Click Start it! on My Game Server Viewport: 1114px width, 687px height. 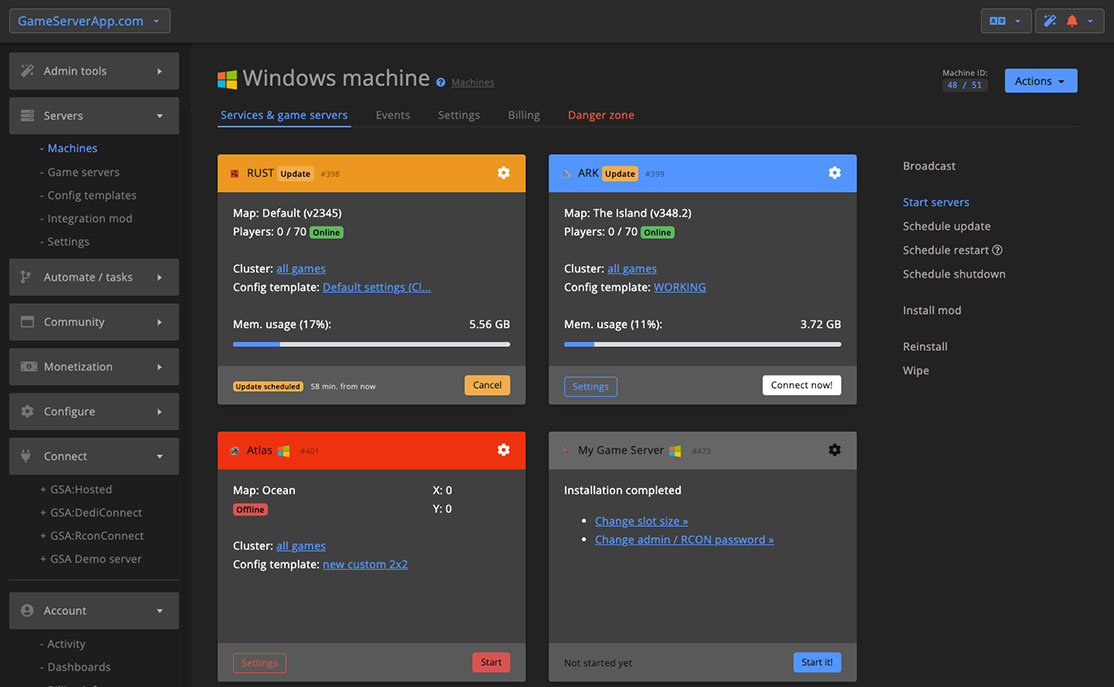[x=817, y=662]
